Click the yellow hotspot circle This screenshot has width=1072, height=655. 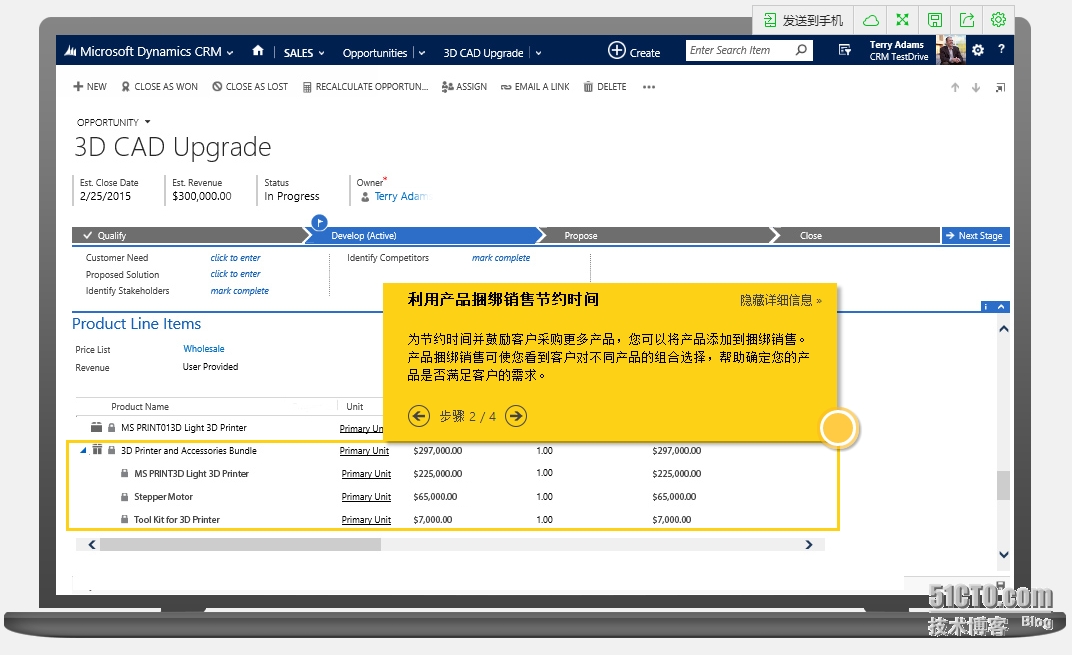coord(838,428)
